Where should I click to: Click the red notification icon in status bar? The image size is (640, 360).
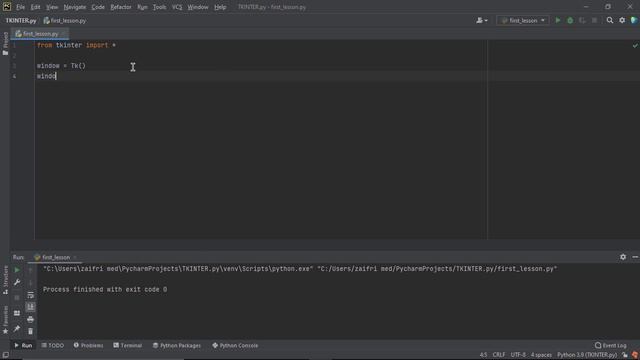(635, 355)
